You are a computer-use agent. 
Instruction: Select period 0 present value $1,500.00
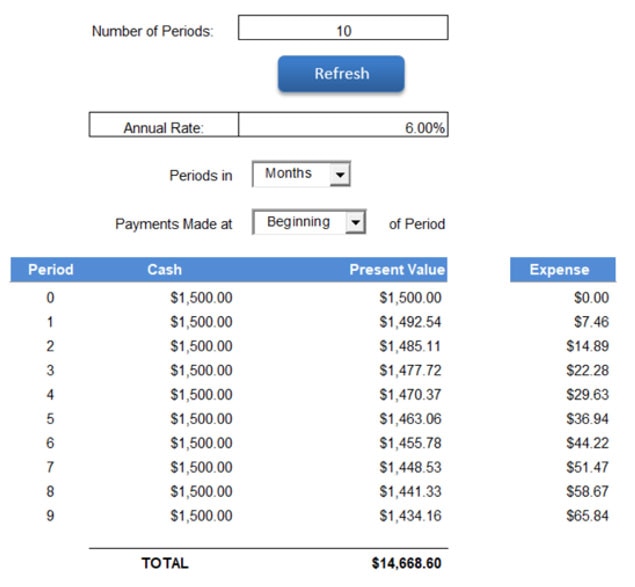pos(410,298)
